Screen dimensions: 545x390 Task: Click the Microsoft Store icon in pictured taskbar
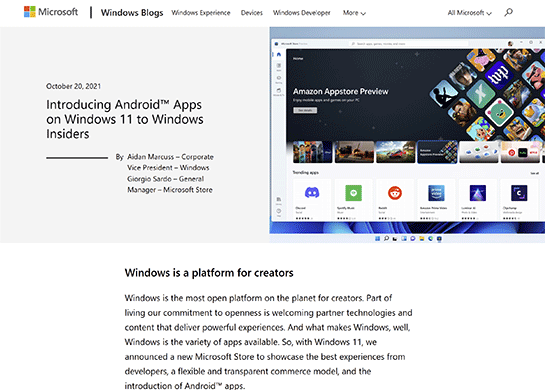[x=439, y=238]
